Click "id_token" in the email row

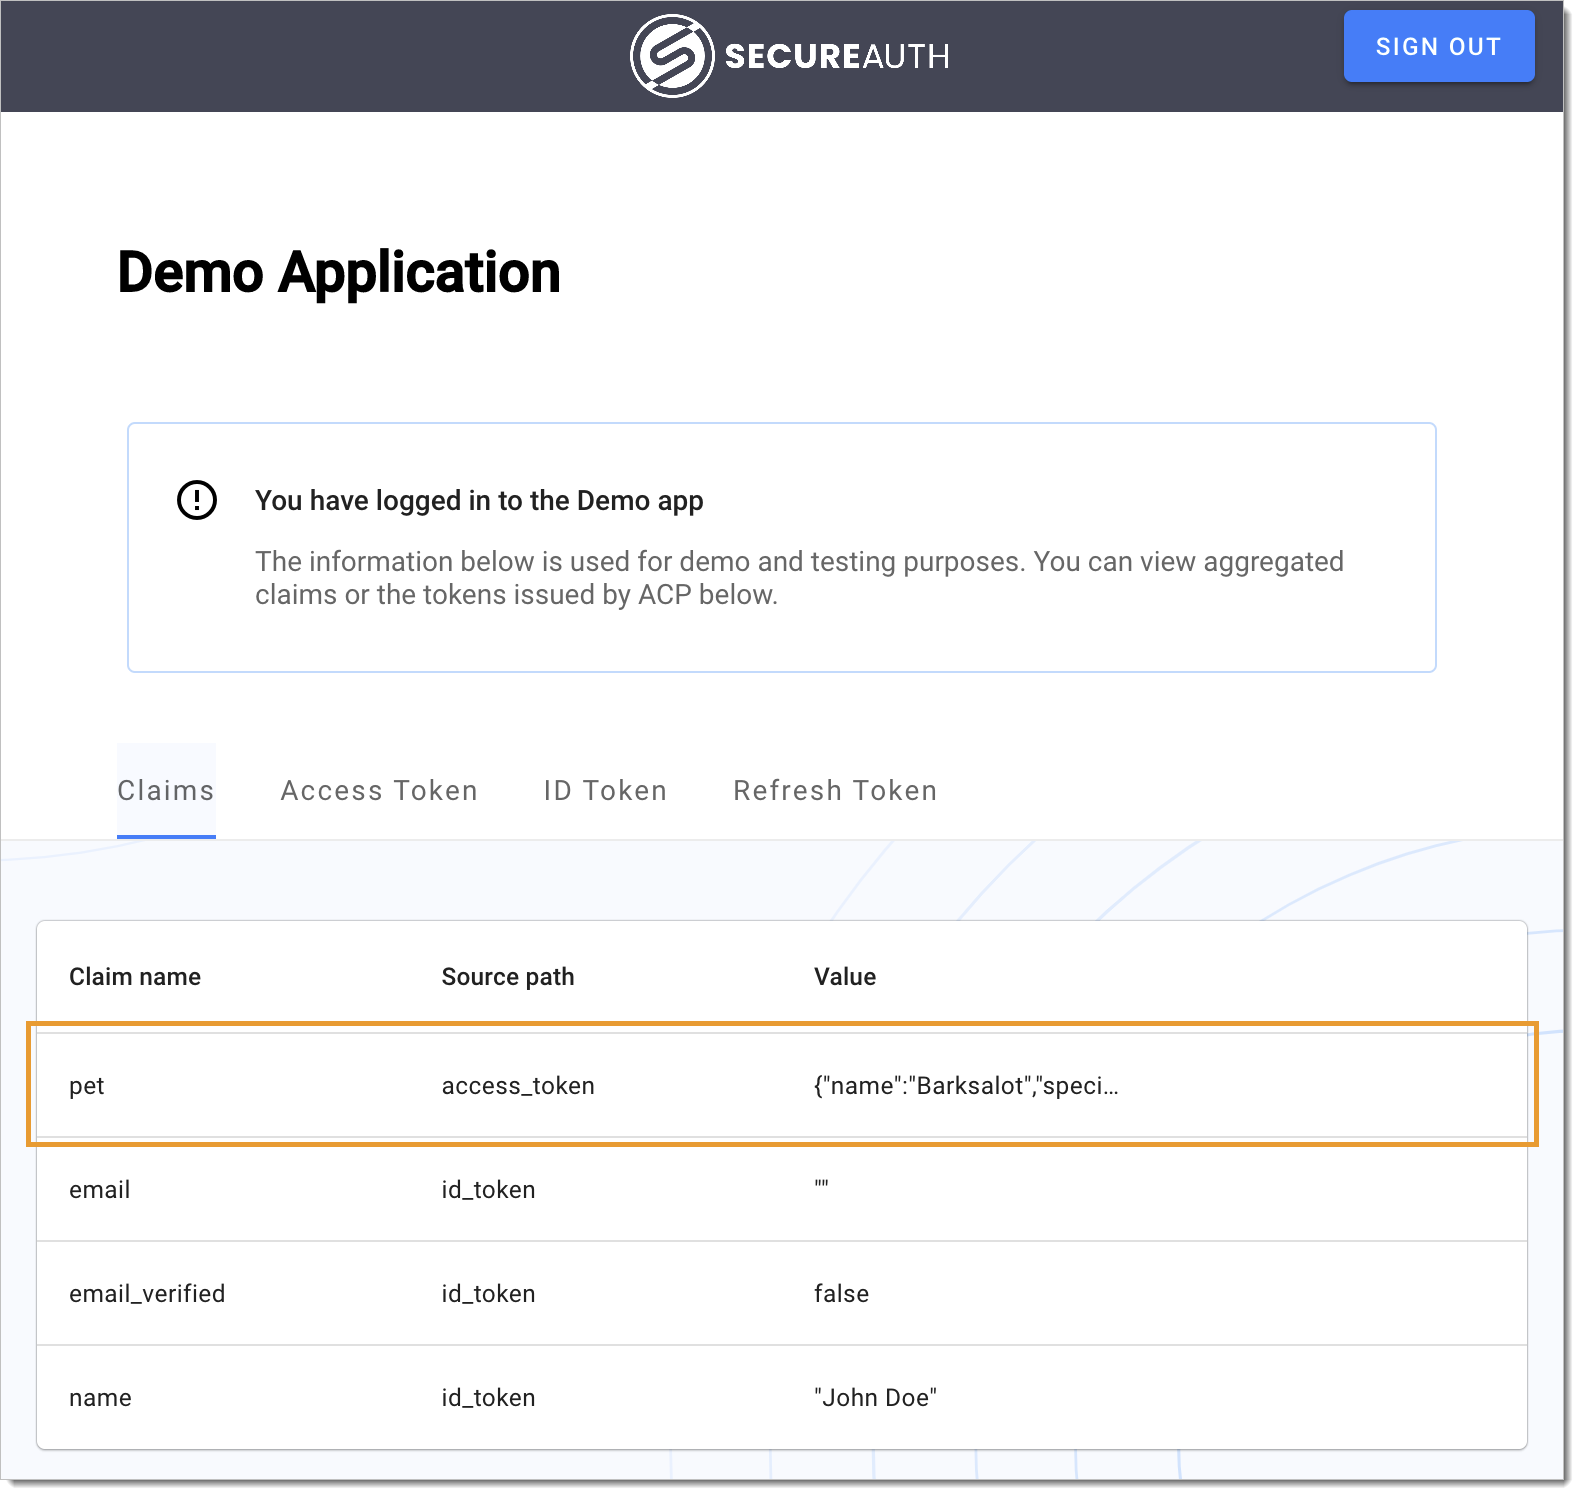(x=488, y=1190)
